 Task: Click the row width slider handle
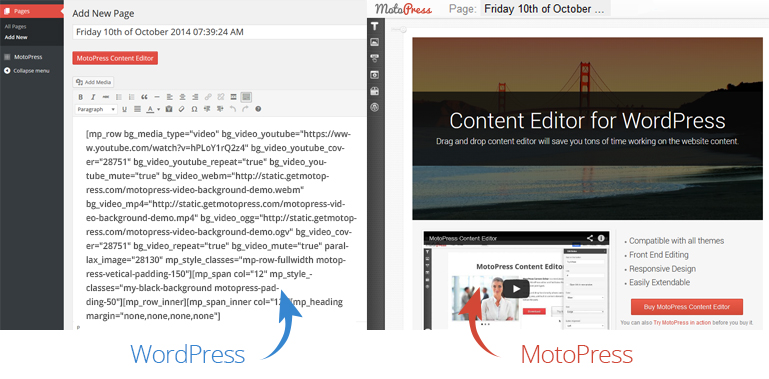[x=403, y=30]
